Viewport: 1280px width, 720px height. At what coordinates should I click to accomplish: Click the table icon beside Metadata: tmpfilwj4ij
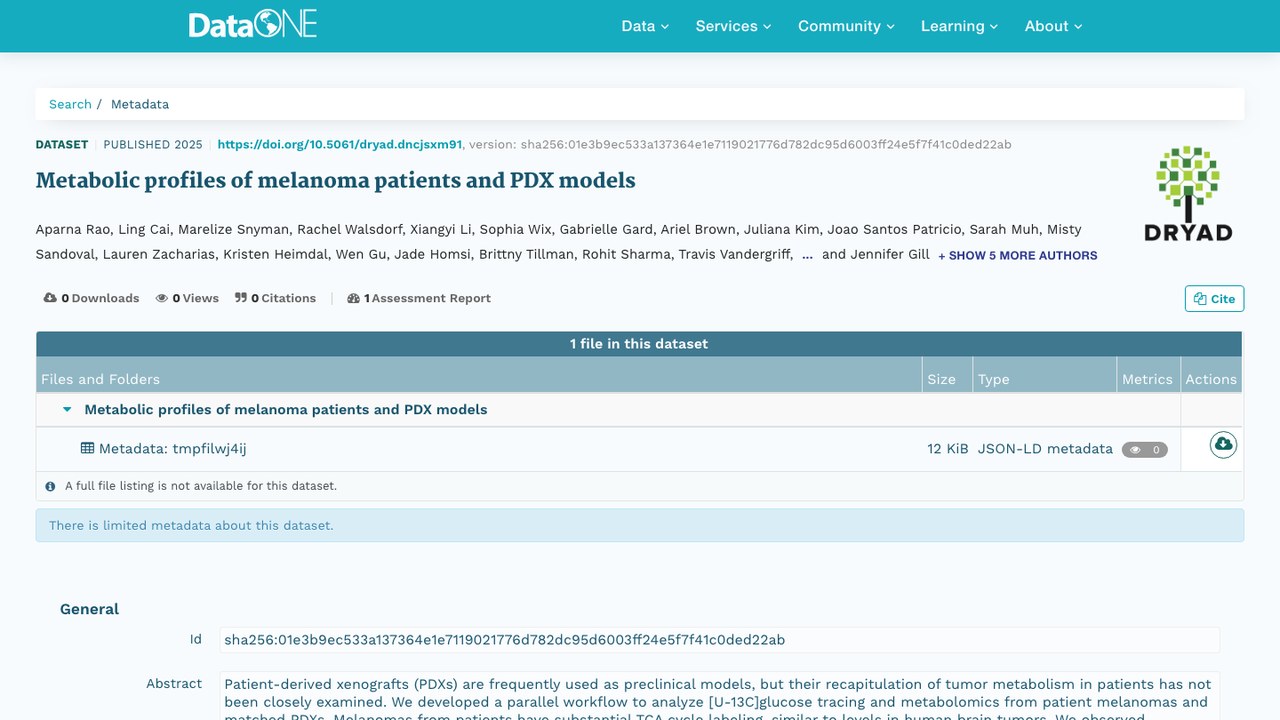click(88, 448)
